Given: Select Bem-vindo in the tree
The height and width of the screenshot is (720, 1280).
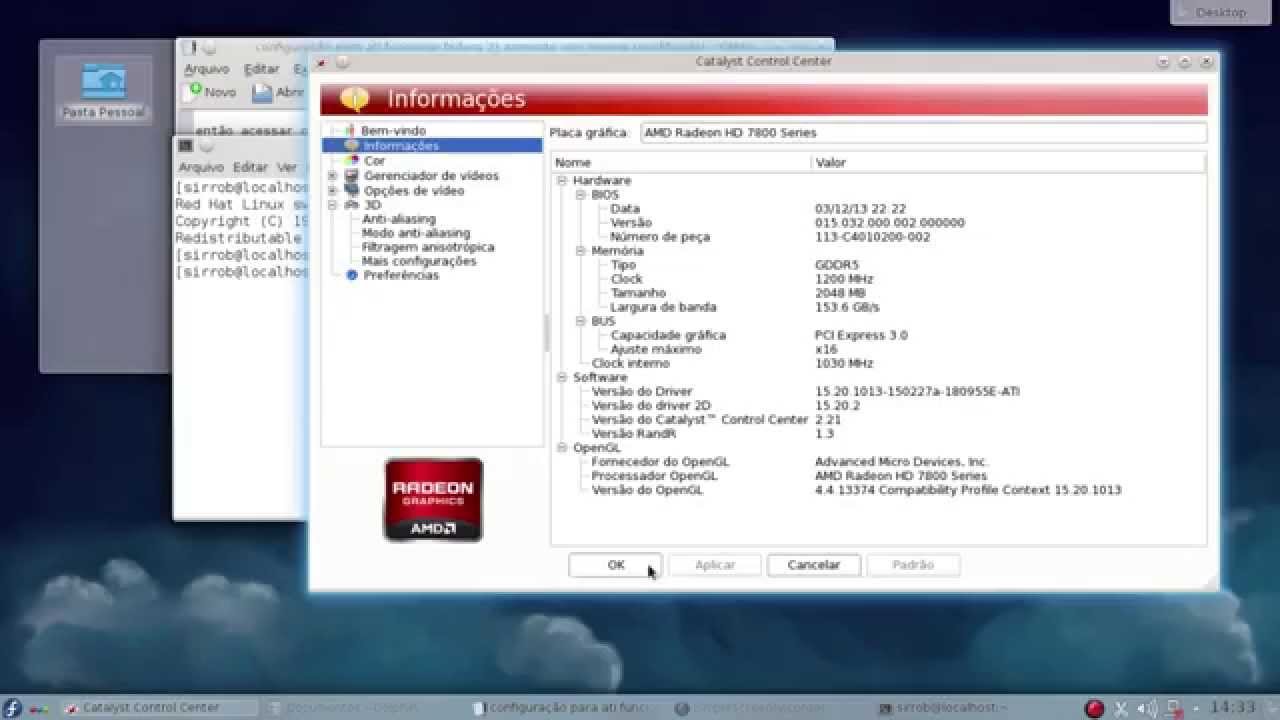Looking at the screenshot, I should point(393,131).
